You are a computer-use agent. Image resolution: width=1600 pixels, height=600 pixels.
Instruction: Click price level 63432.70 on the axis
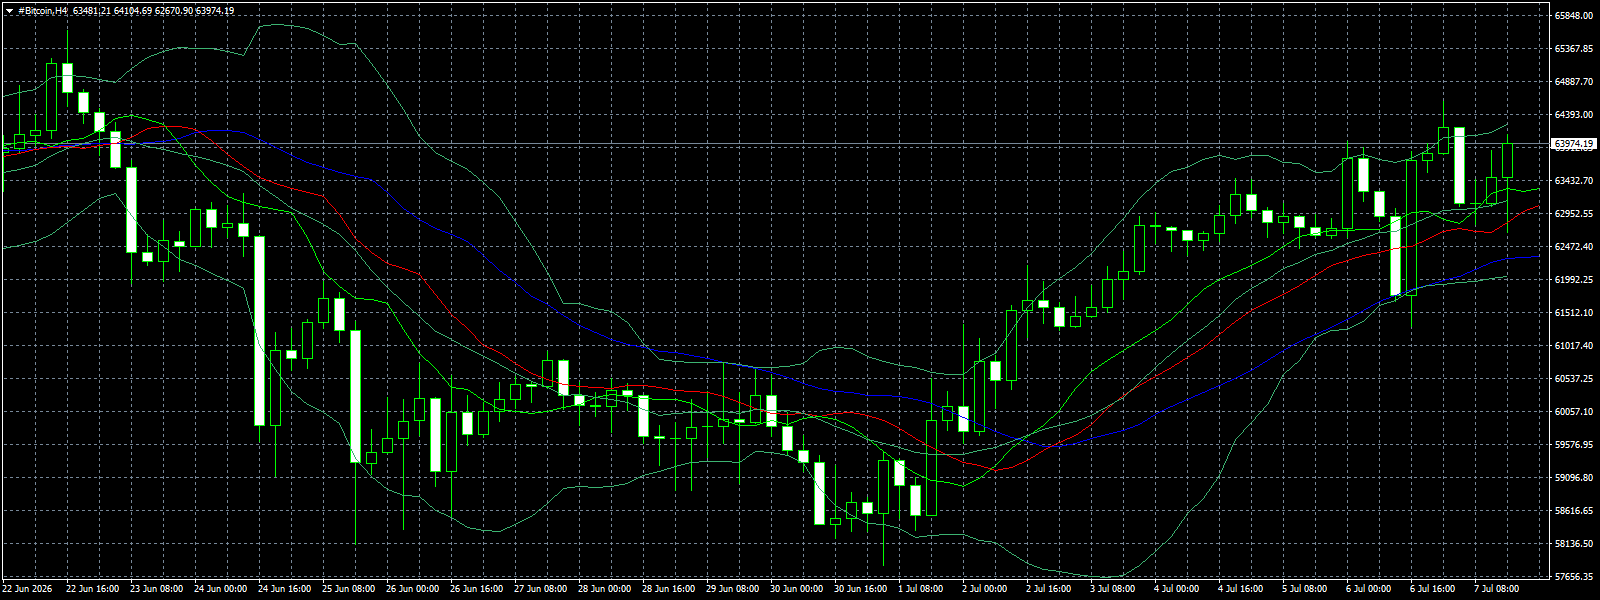[1574, 181]
